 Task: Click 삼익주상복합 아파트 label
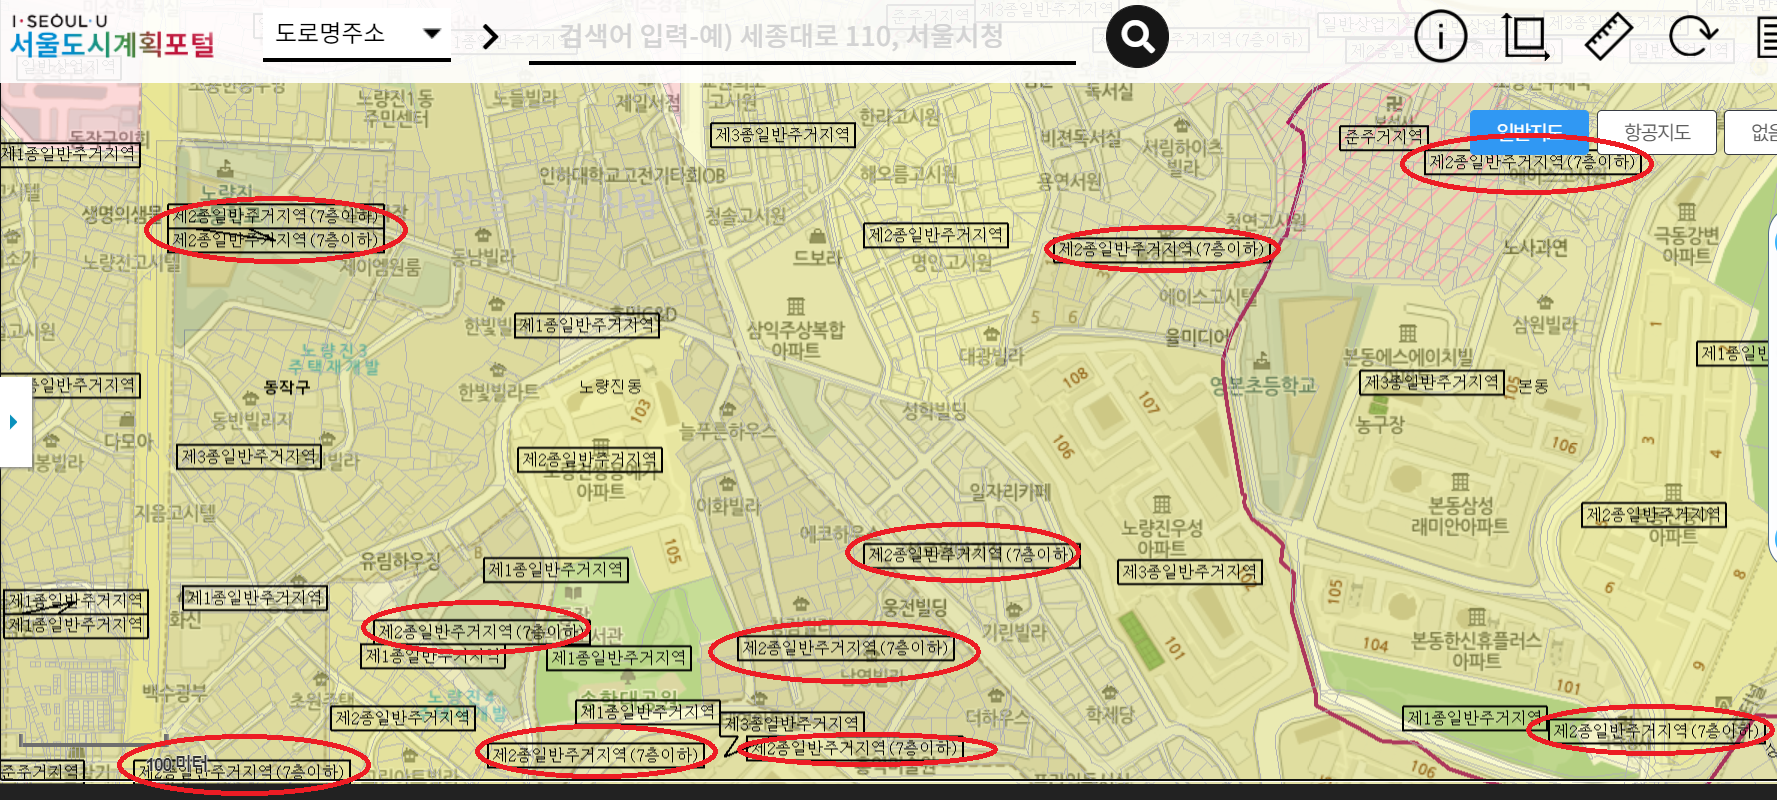coord(795,339)
